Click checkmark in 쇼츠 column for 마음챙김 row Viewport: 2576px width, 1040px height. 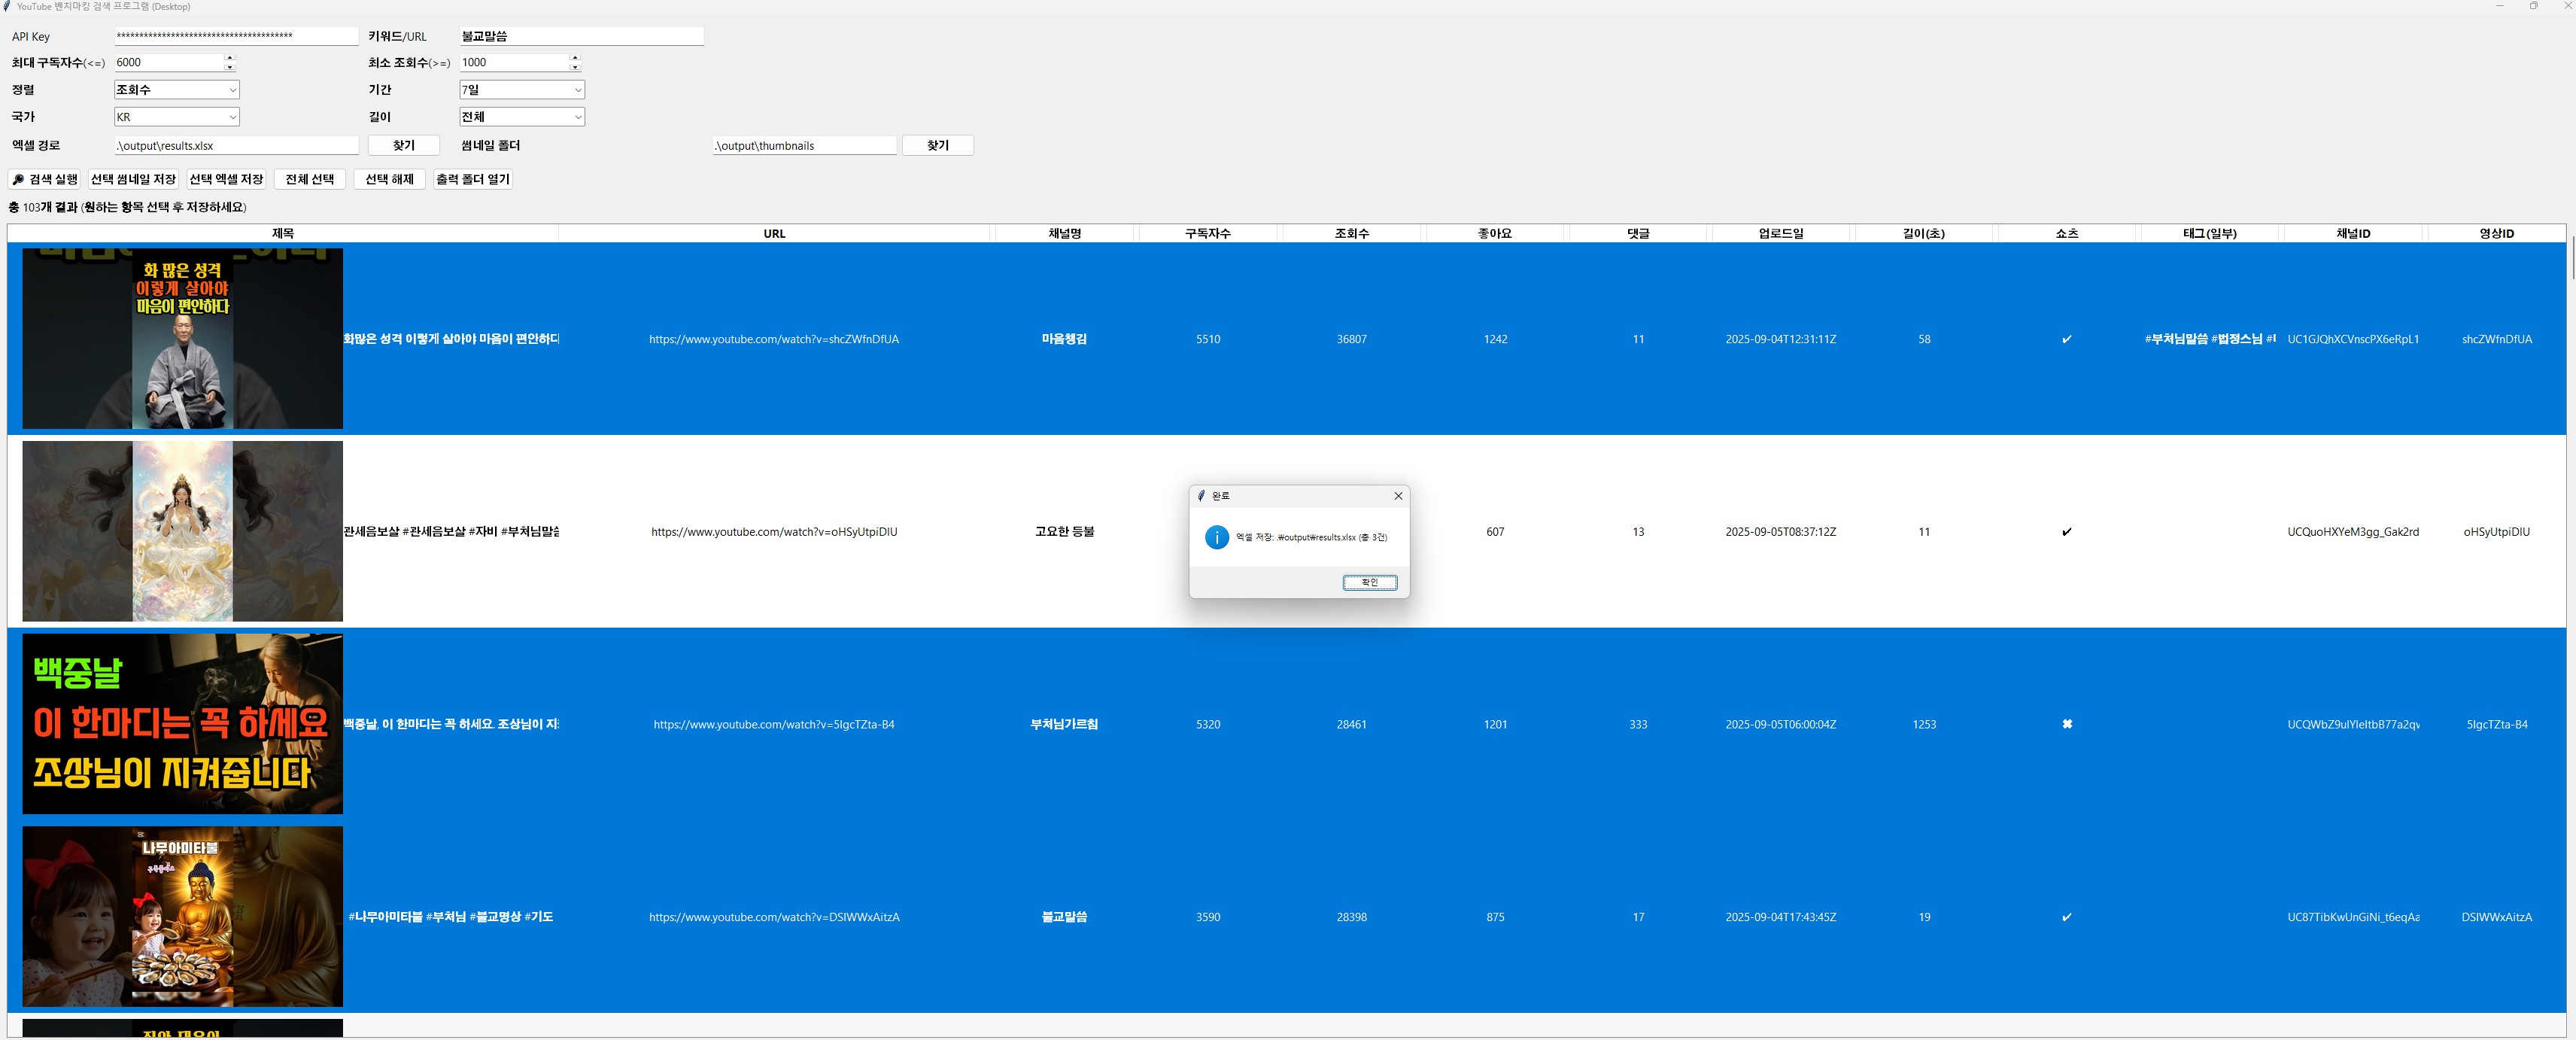pyautogui.click(x=2066, y=339)
